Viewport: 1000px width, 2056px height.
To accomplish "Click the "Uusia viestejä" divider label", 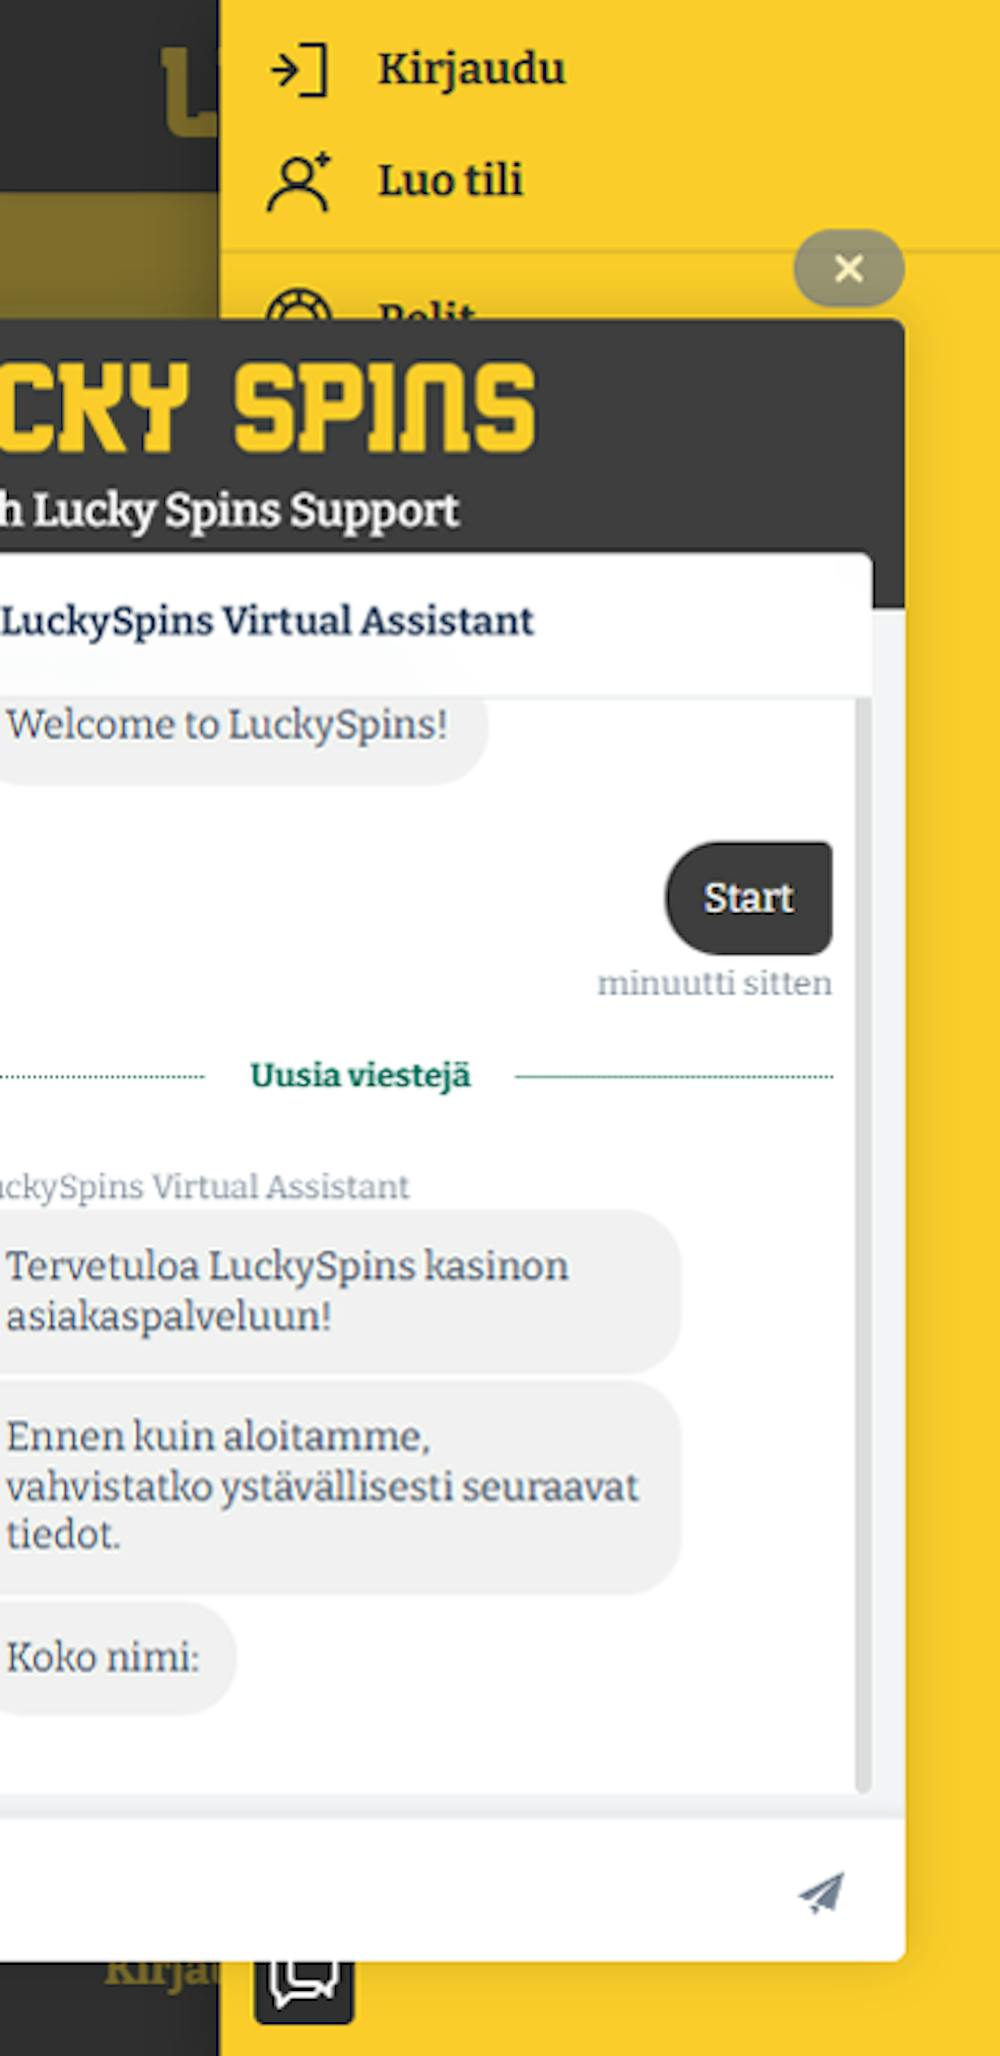I will [360, 1076].
